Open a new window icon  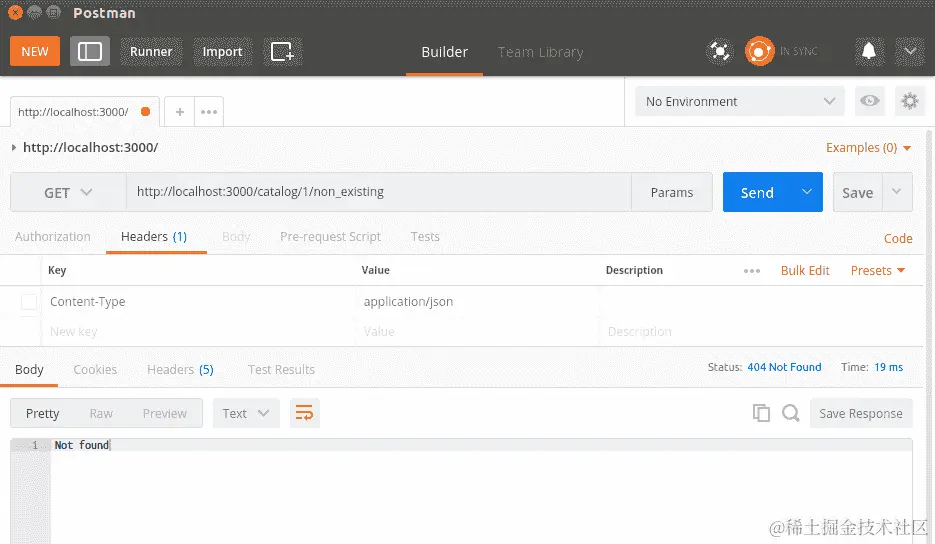[x=282, y=51]
